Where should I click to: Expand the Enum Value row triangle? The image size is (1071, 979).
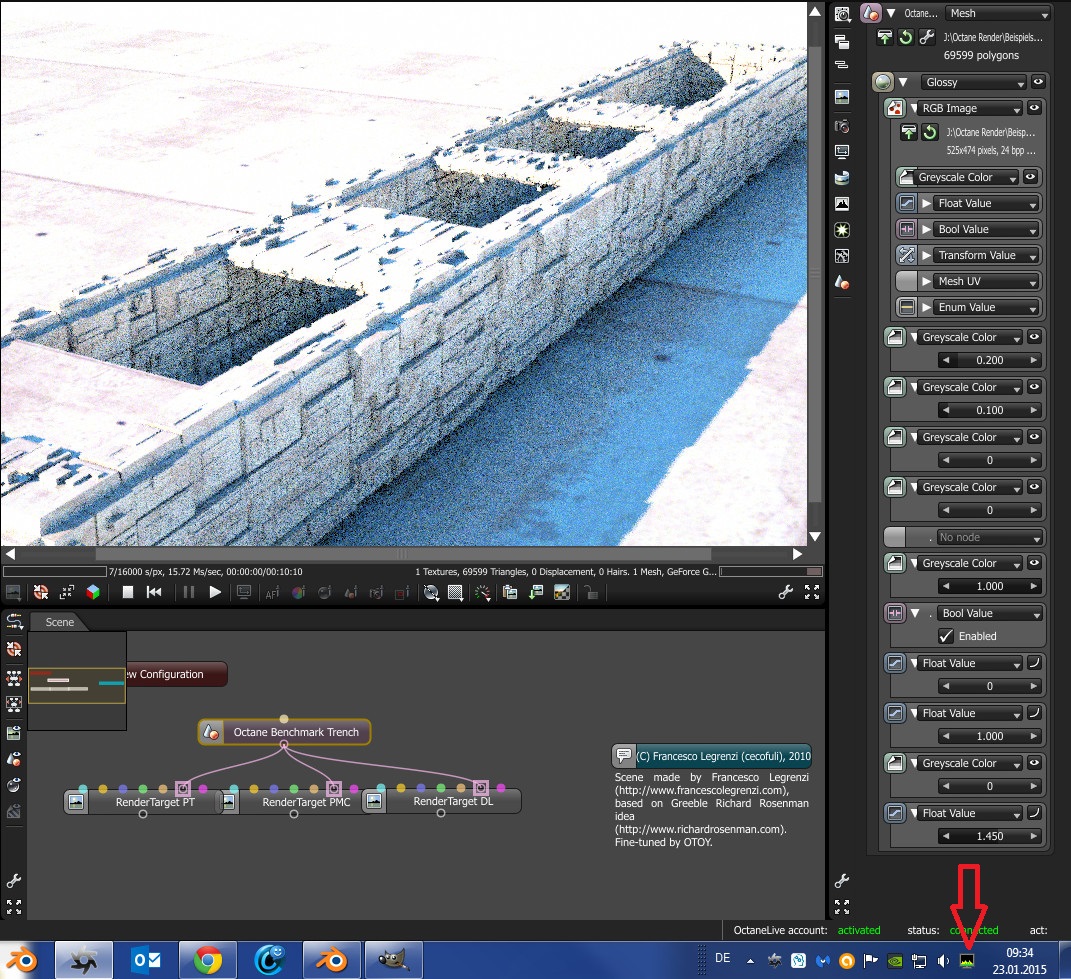pos(926,307)
